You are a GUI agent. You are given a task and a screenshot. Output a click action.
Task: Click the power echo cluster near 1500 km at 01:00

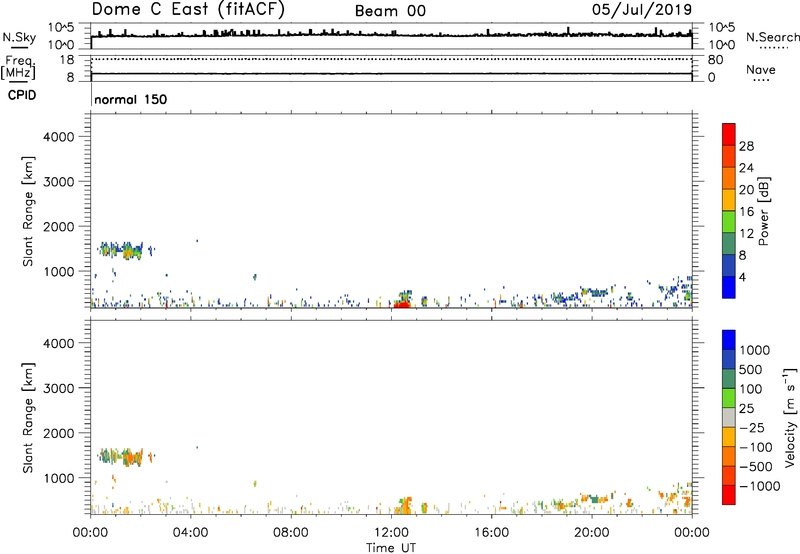point(122,250)
